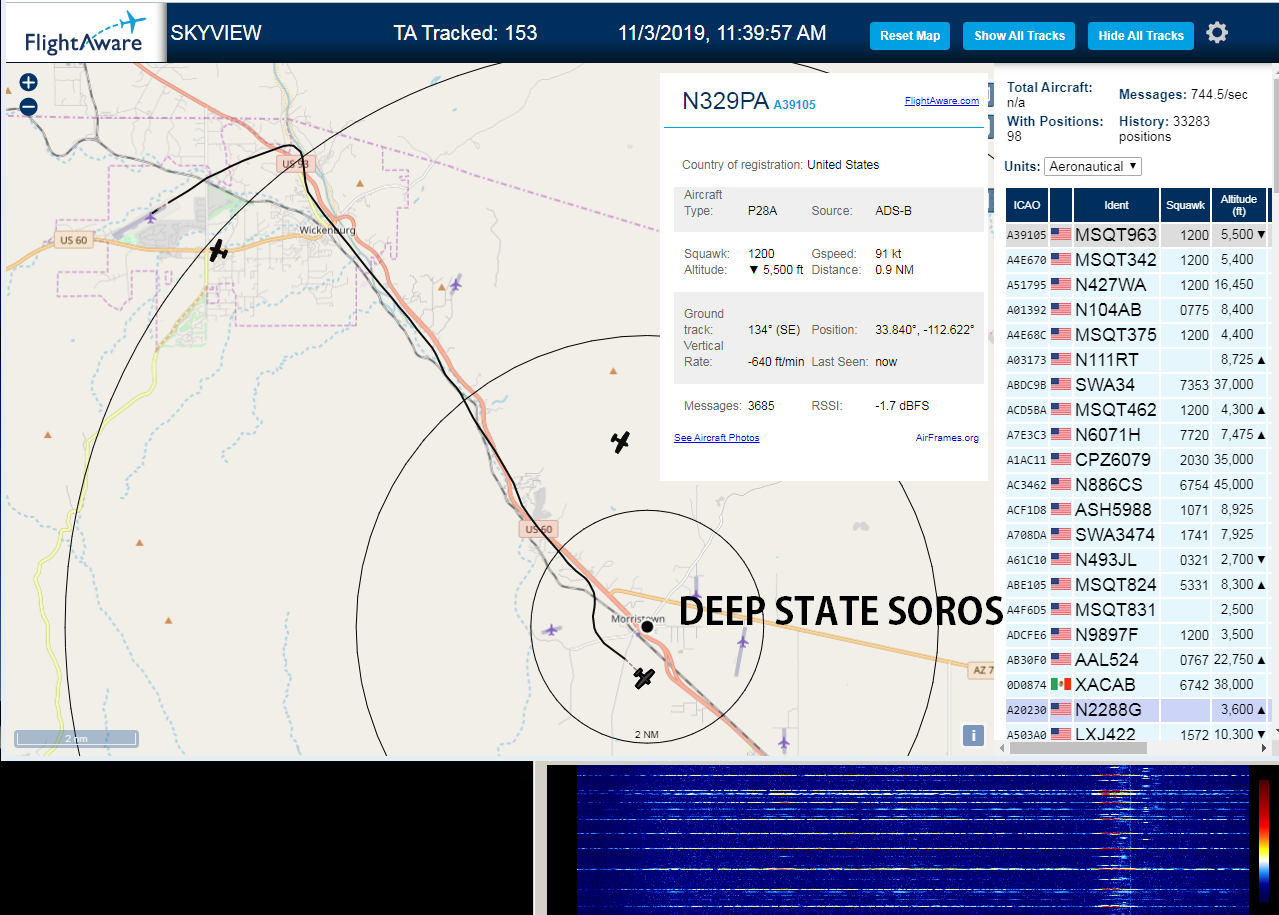Zoom in with the plus map control
Viewport: 1279px width, 915px height.
(x=28, y=83)
